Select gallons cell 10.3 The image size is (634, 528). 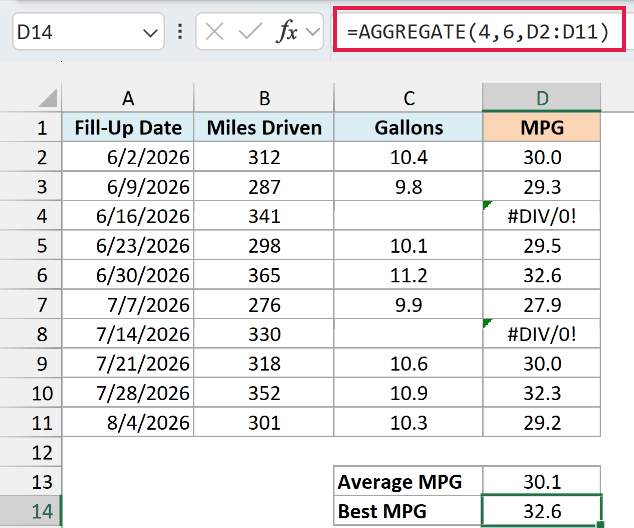tap(408, 422)
